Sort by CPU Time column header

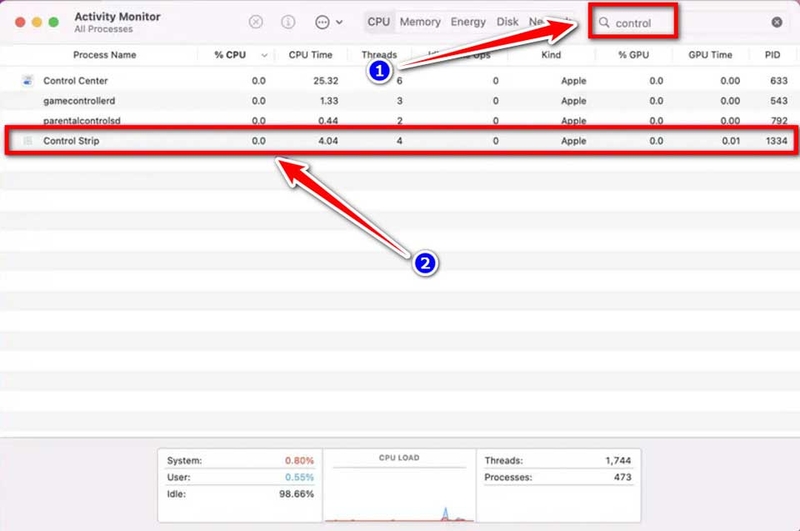(311, 55)
